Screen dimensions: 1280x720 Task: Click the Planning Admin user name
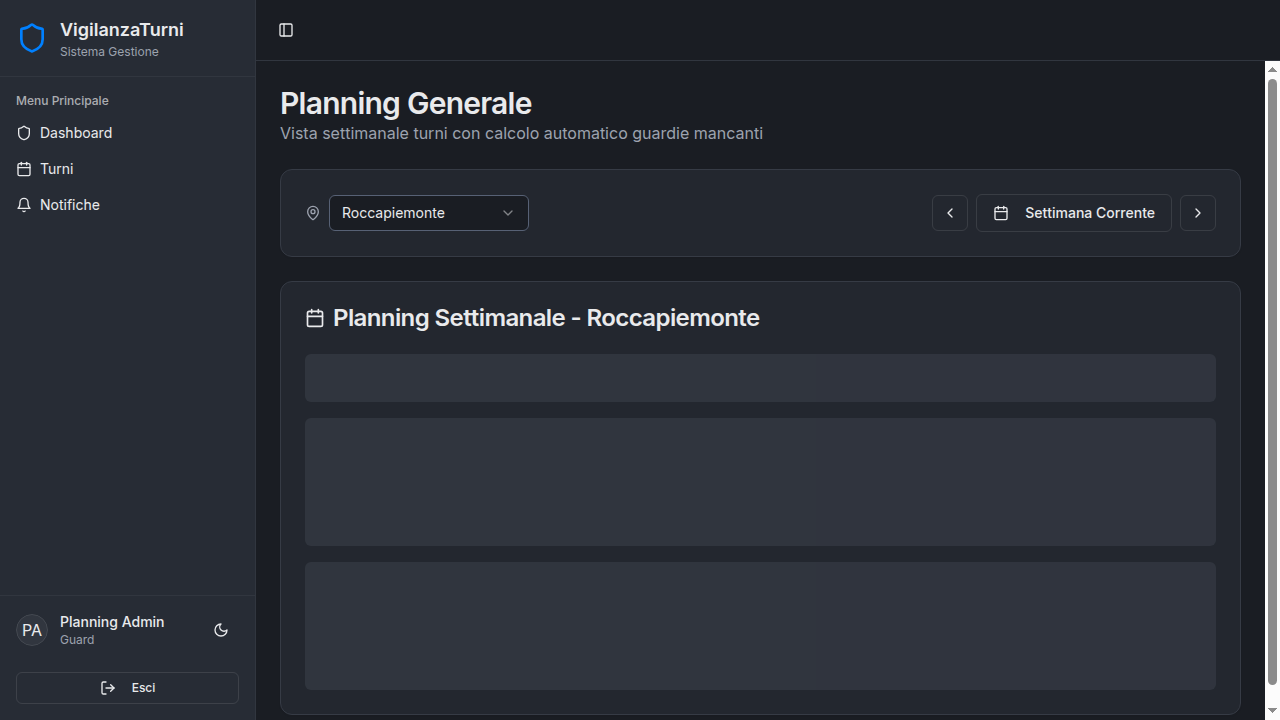click(x=112, y=622)
